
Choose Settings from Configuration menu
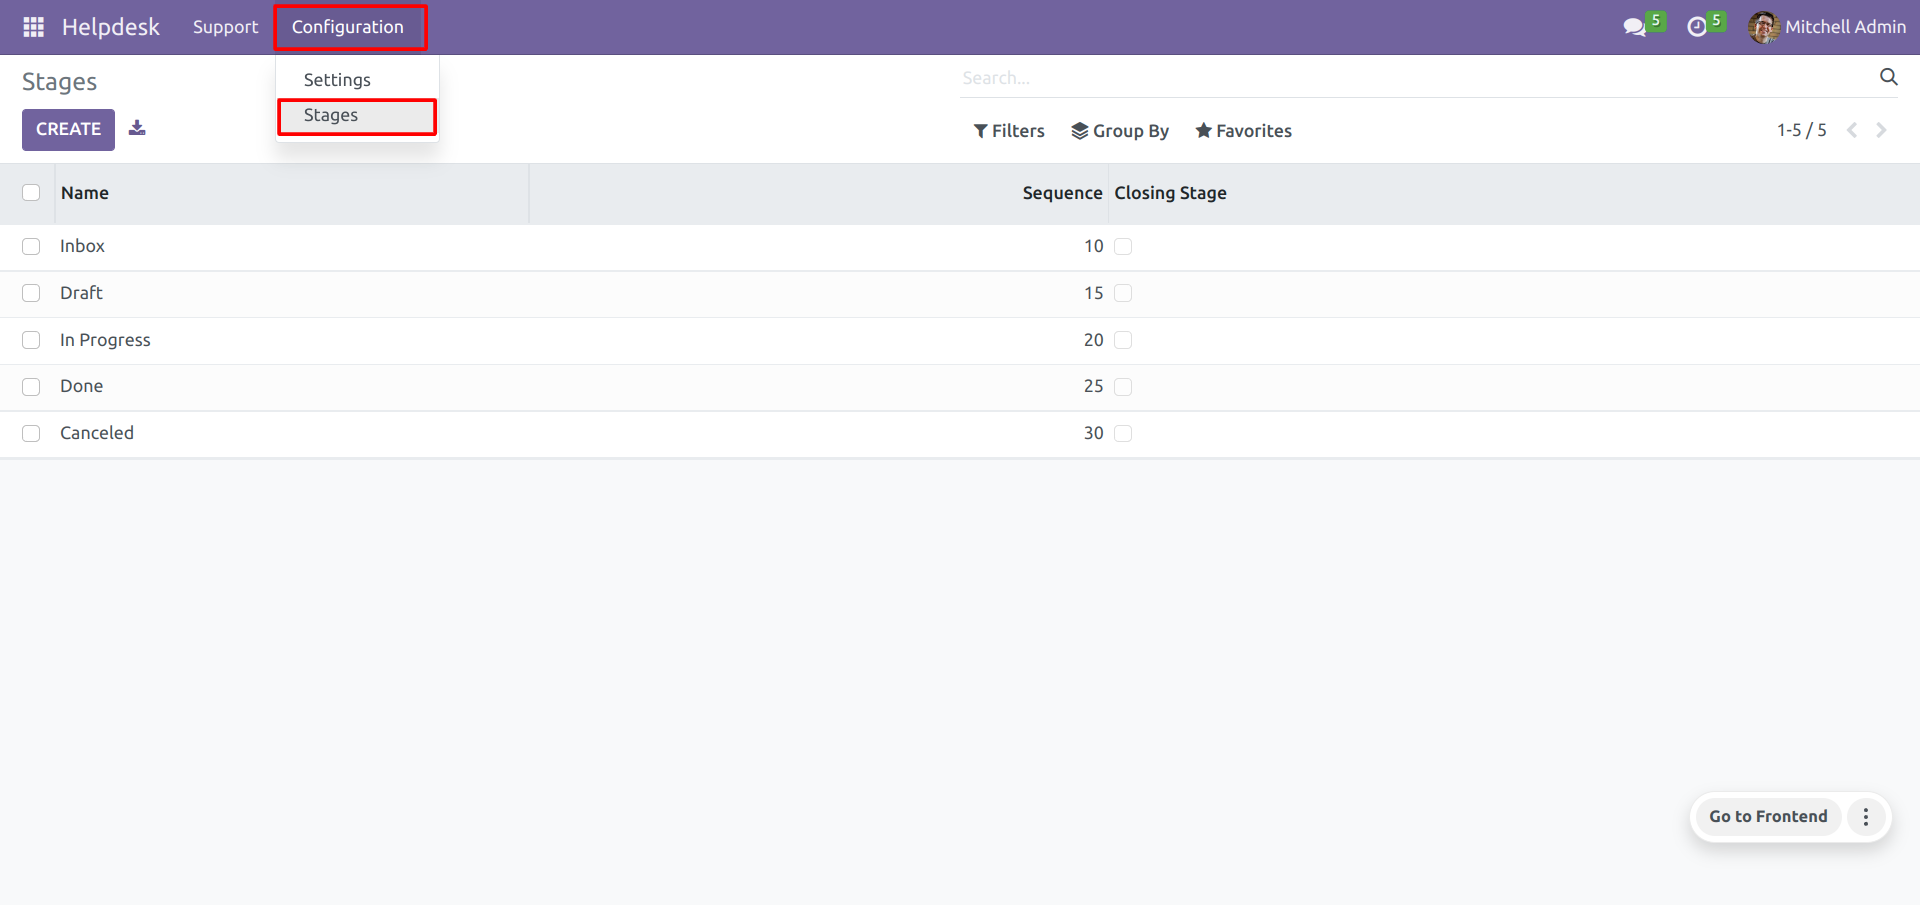click(x=337, y=80)
